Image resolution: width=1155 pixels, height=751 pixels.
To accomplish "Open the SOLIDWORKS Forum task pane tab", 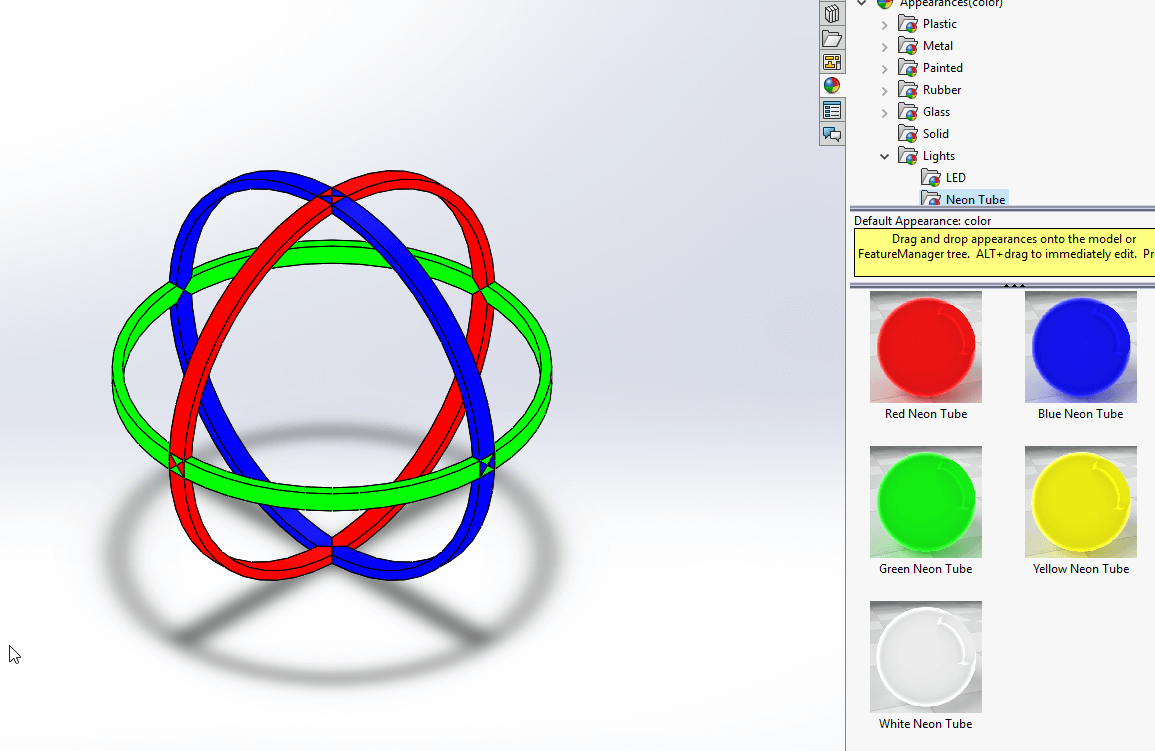I will pyautogui.click(x=832, y=134).
